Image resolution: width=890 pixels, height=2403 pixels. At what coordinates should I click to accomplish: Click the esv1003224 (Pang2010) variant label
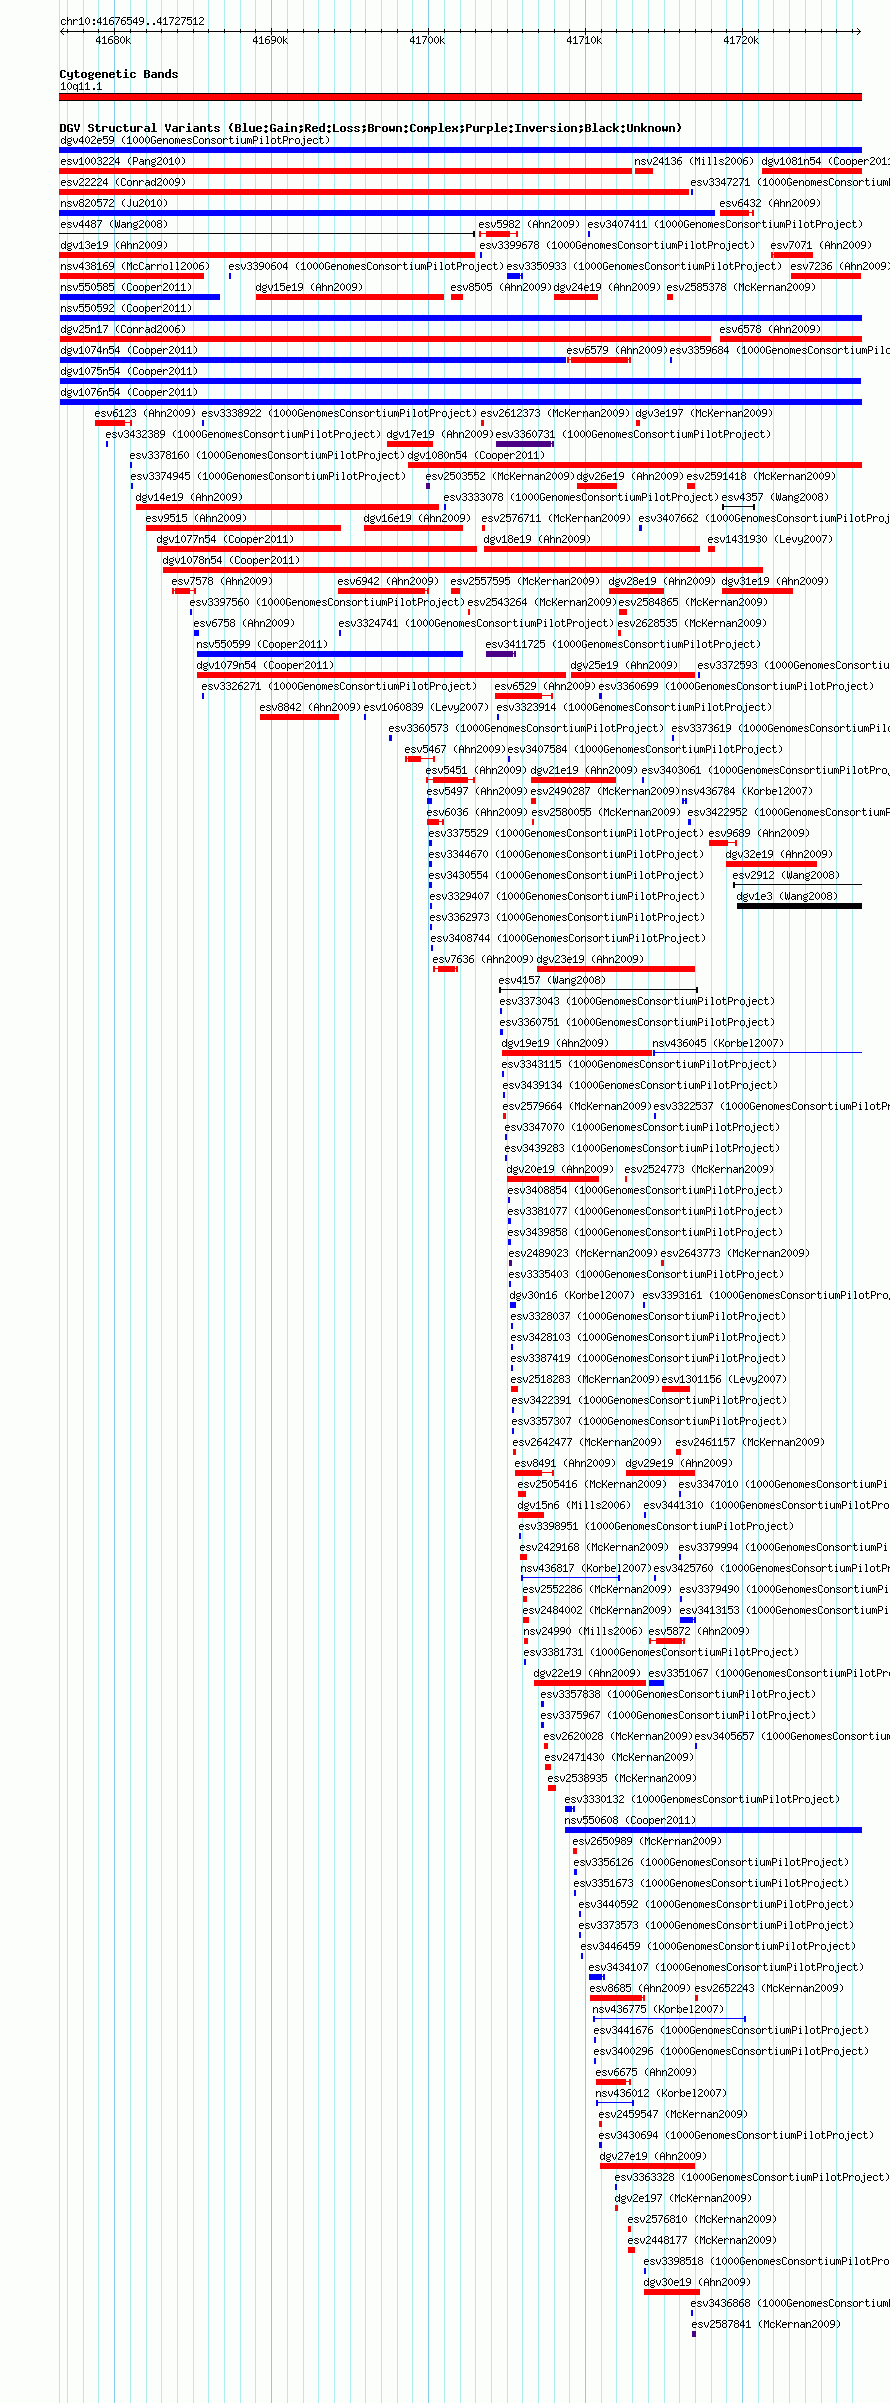[122, 161]
